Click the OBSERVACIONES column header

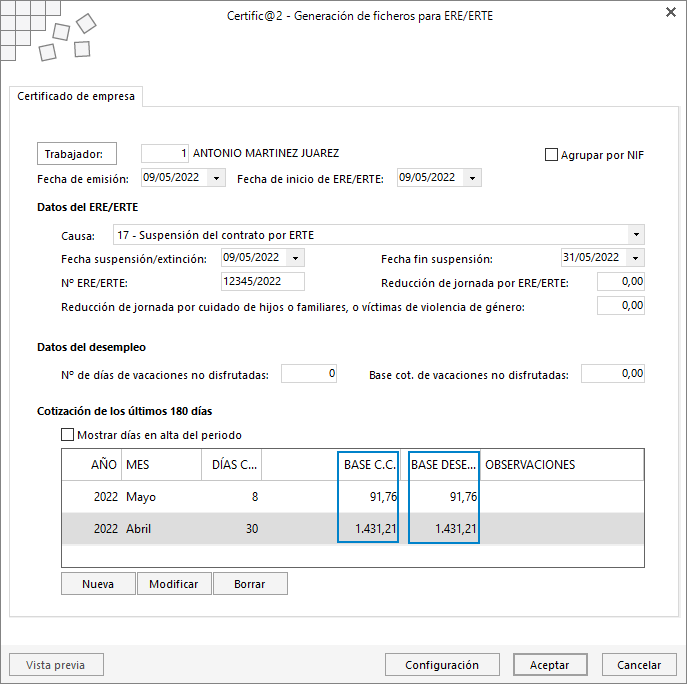pos(562,464)
